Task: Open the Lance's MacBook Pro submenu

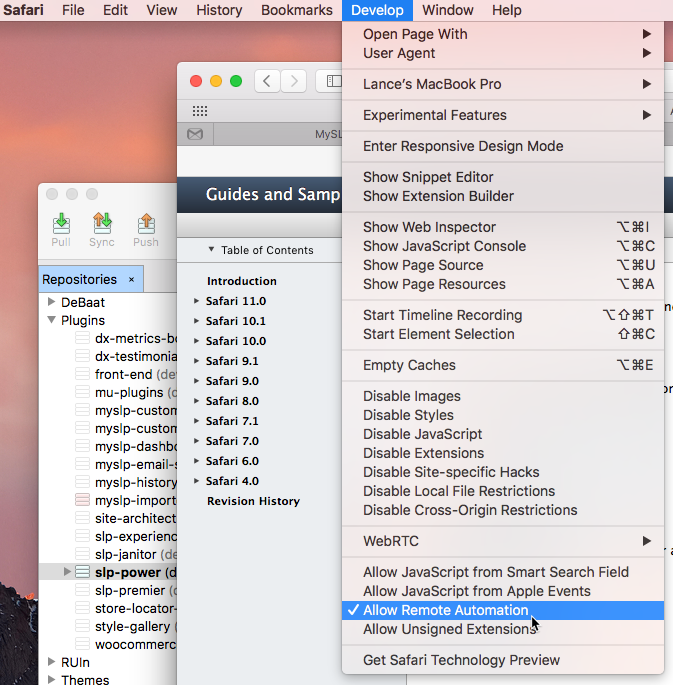Action: [503, 84]
